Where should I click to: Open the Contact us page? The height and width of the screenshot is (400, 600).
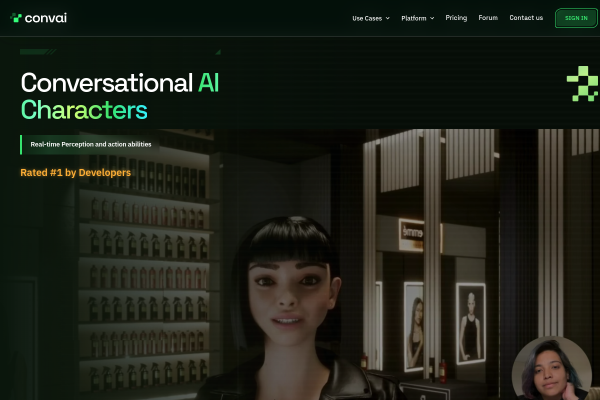click(526, 18)
